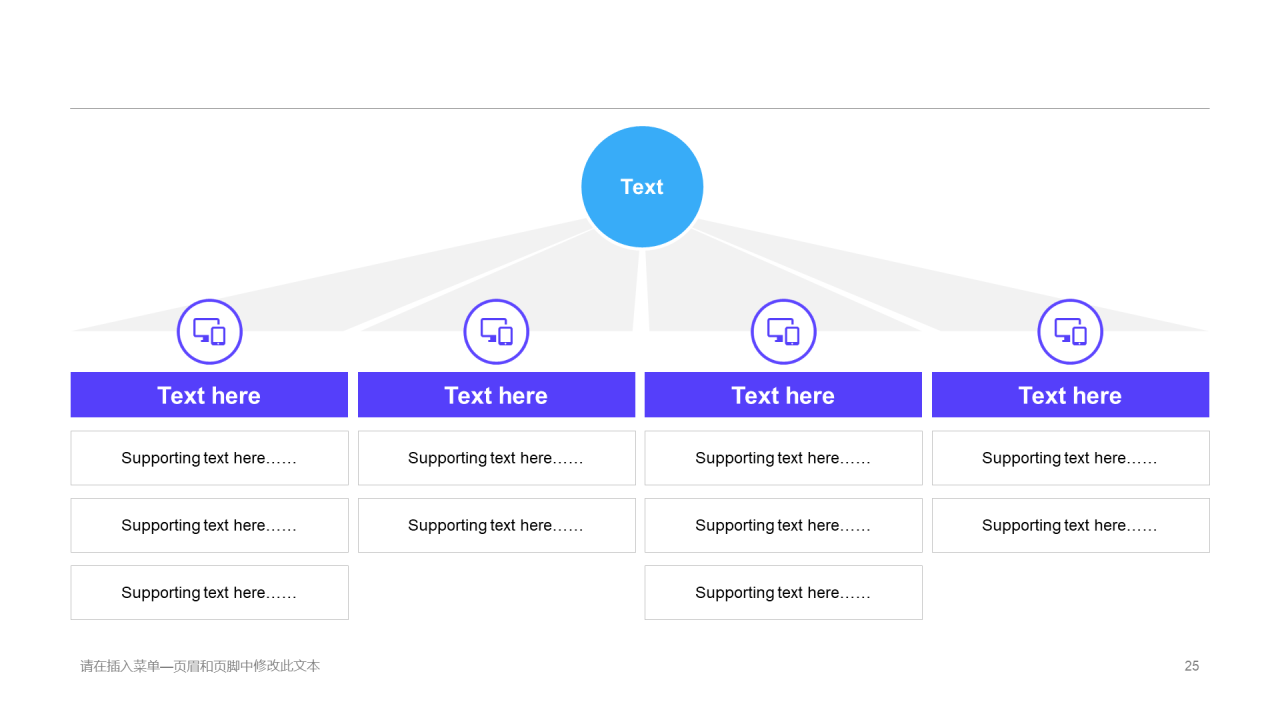
Task: Select the third purple "Text here" header
Action: coord(783,395)
